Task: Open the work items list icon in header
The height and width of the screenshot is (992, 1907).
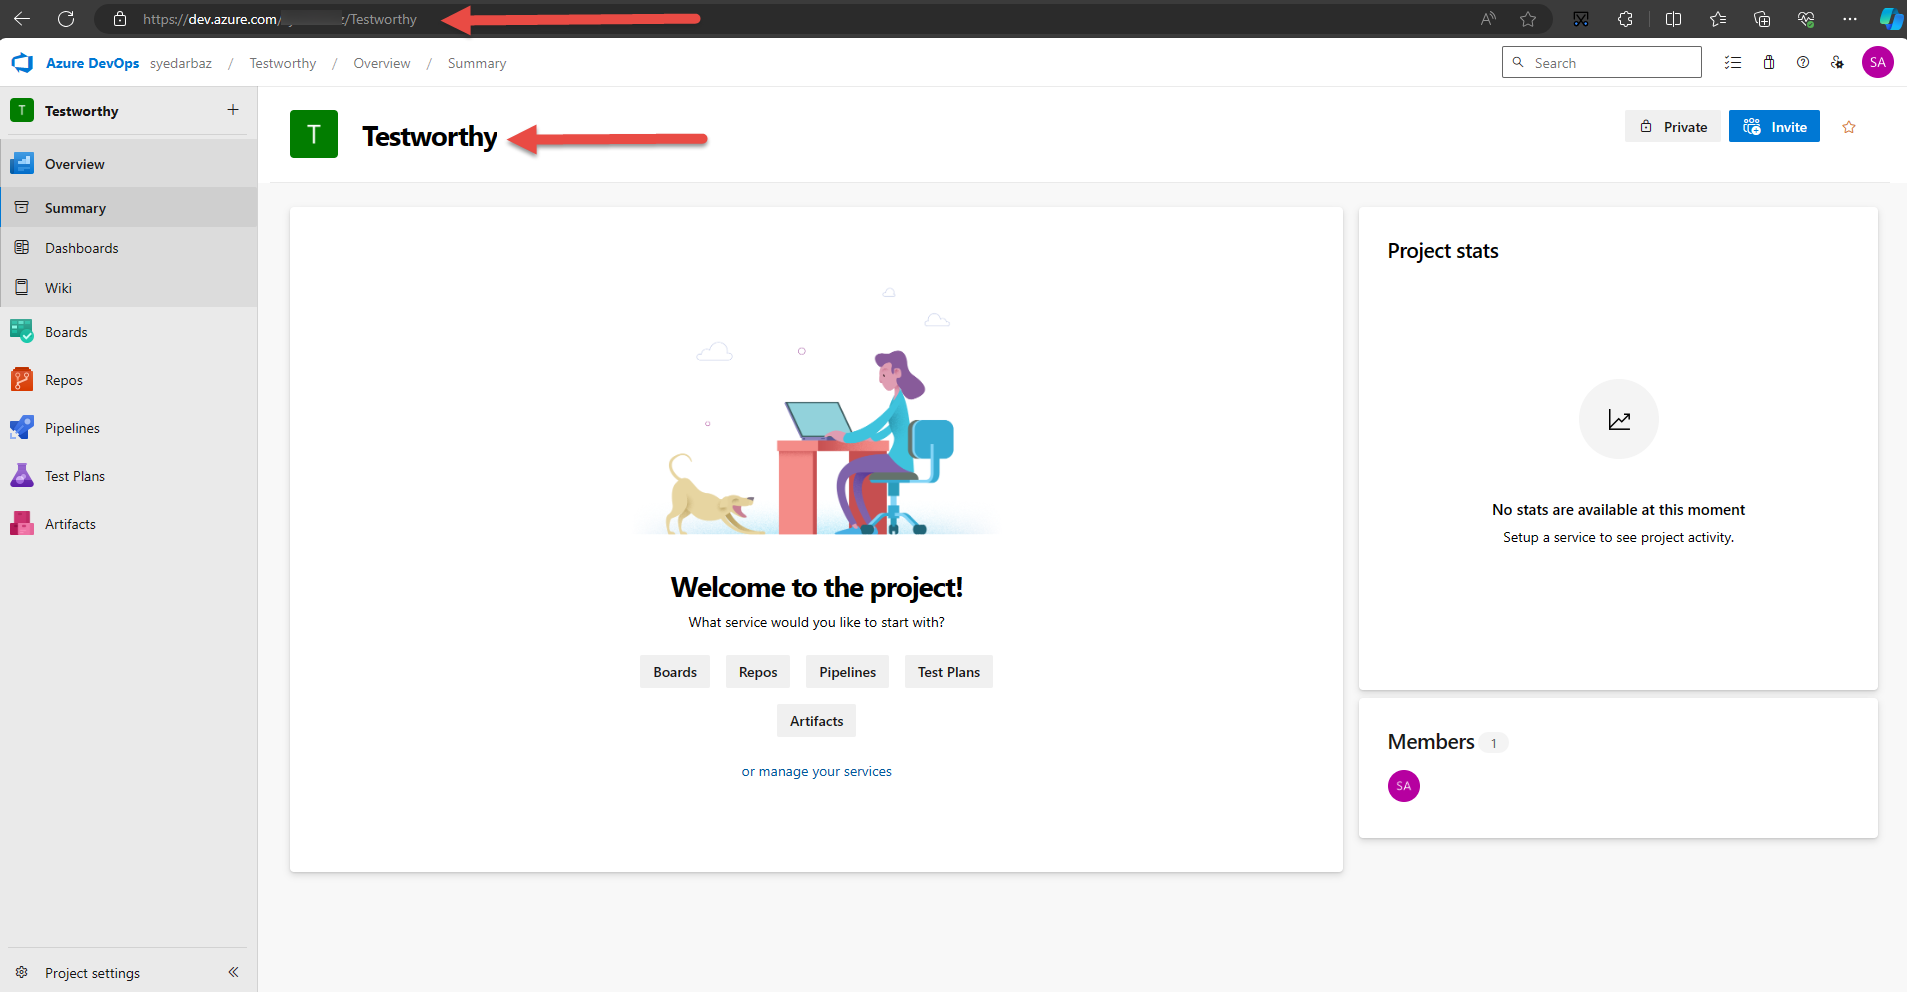Action: [1733, 63]
